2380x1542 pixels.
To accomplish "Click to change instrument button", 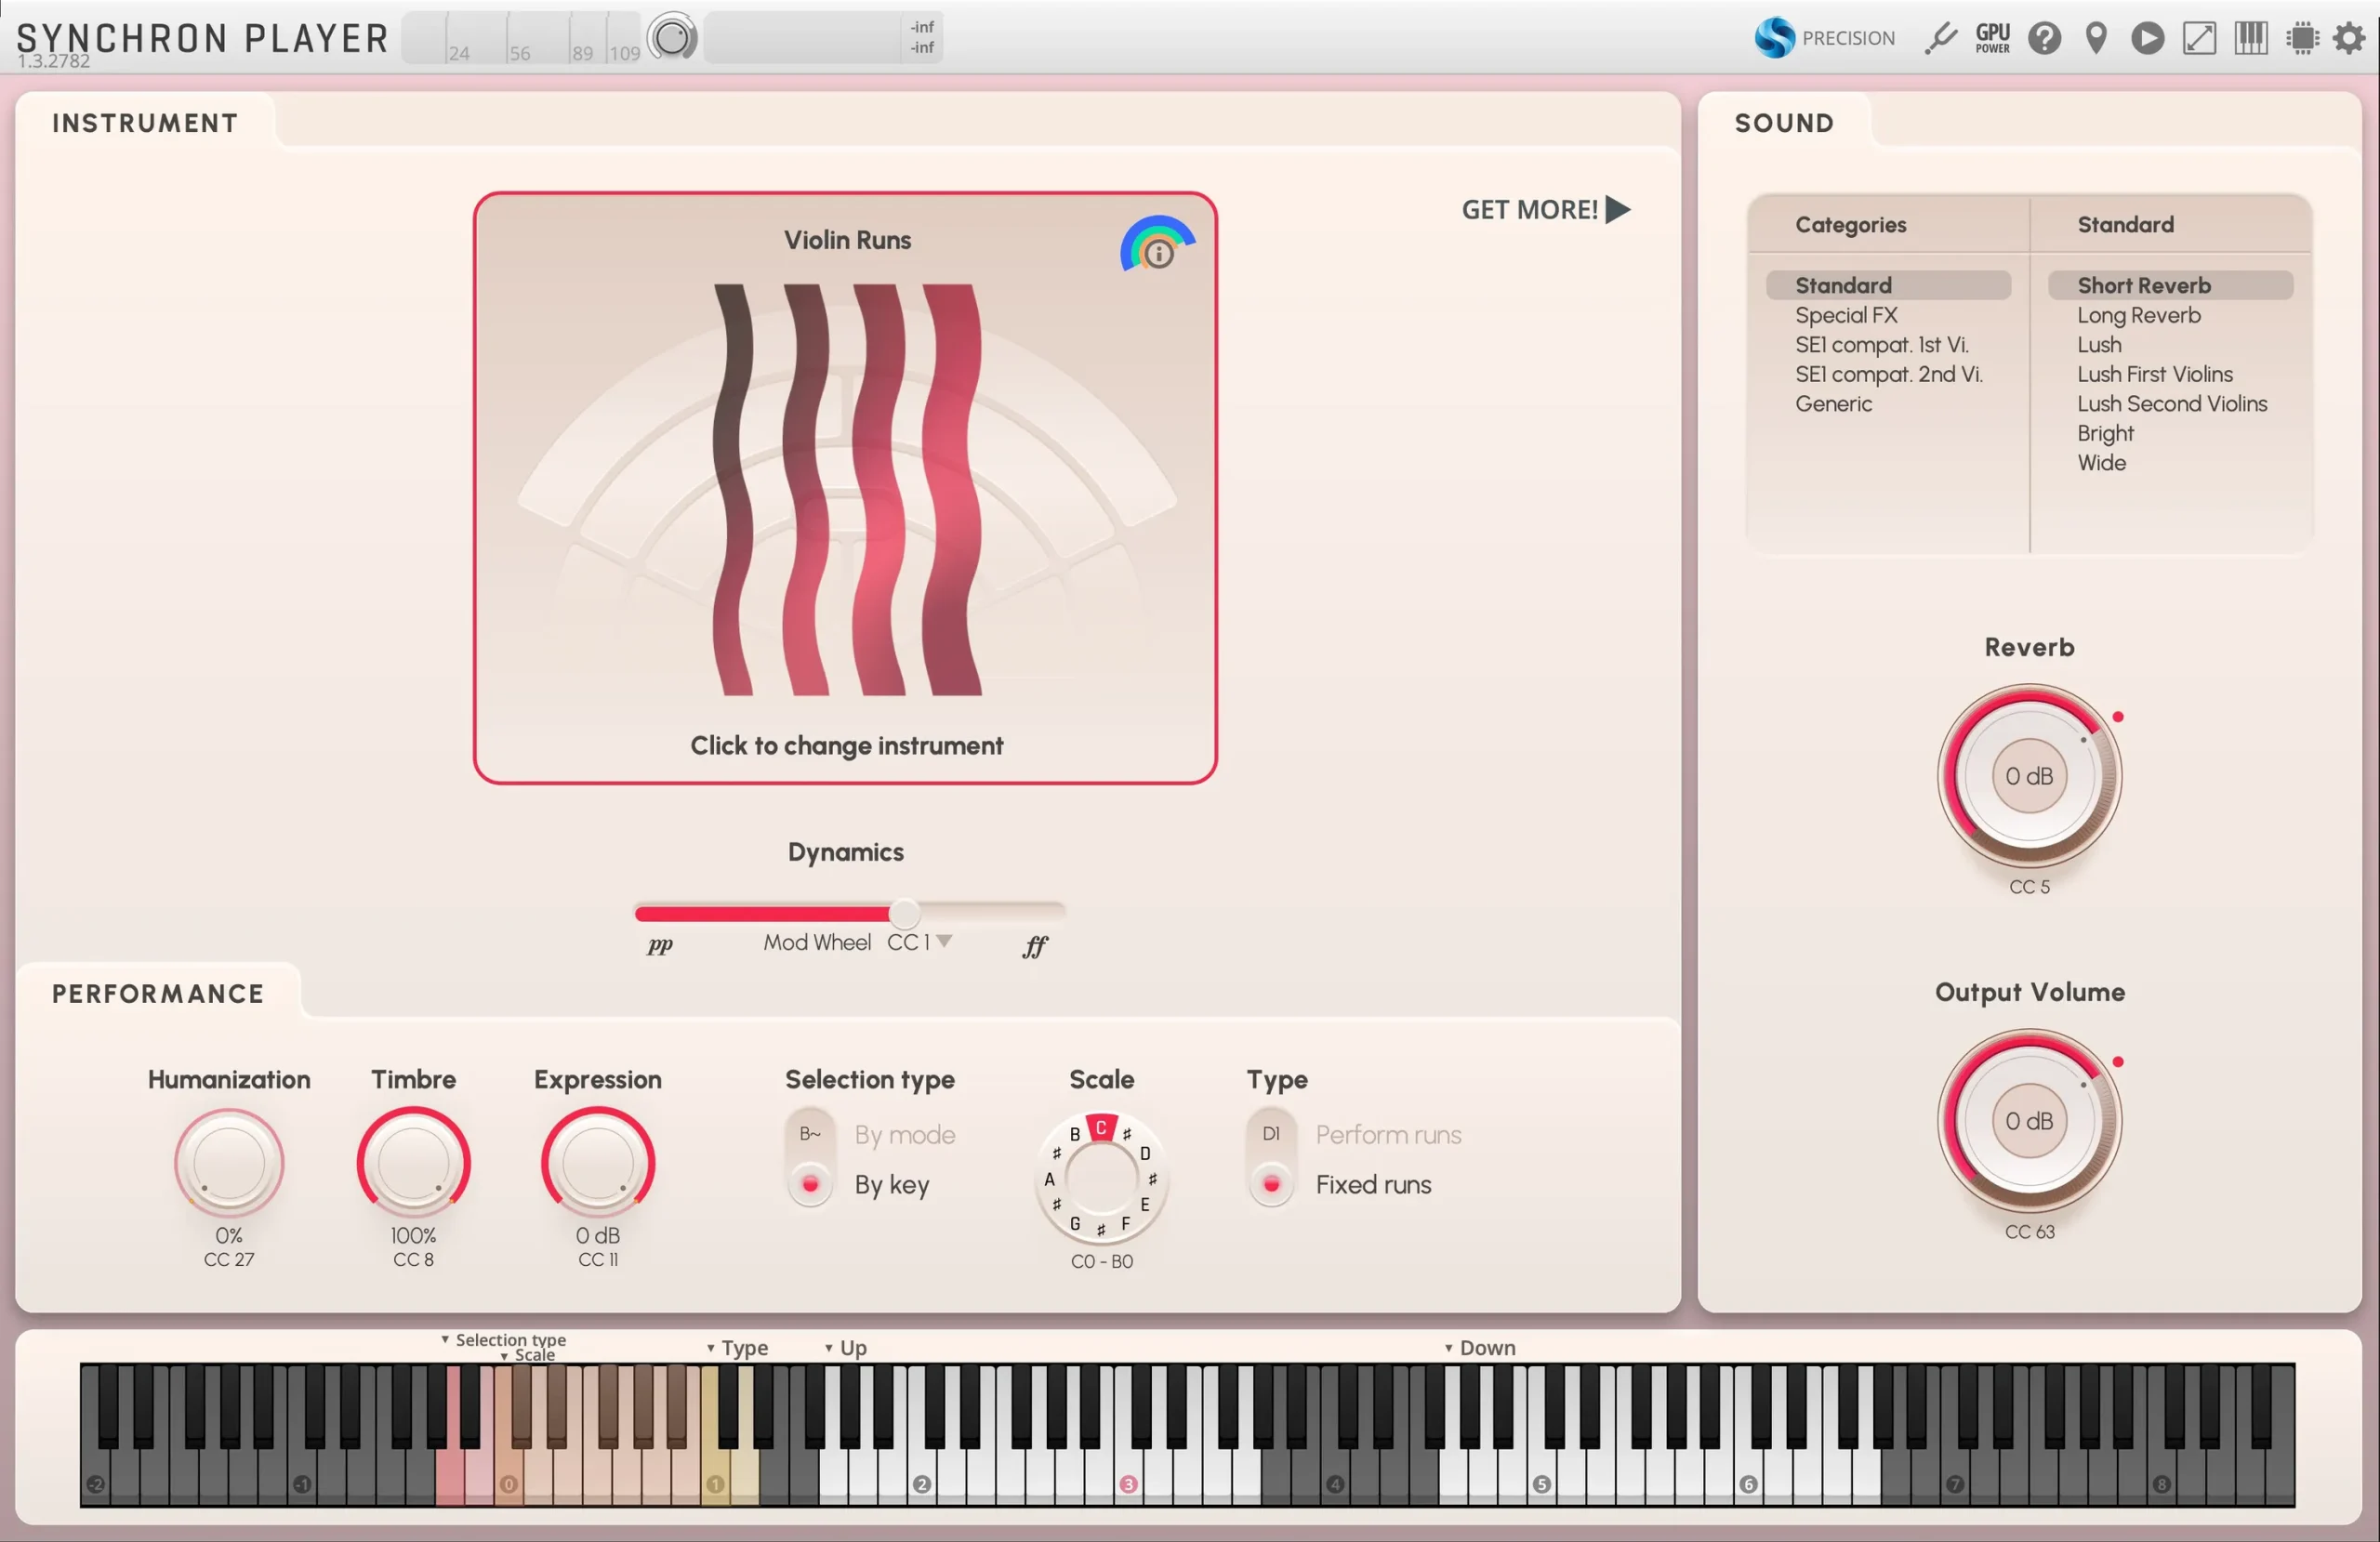I will pyautogui.click(x=846, y=745).
